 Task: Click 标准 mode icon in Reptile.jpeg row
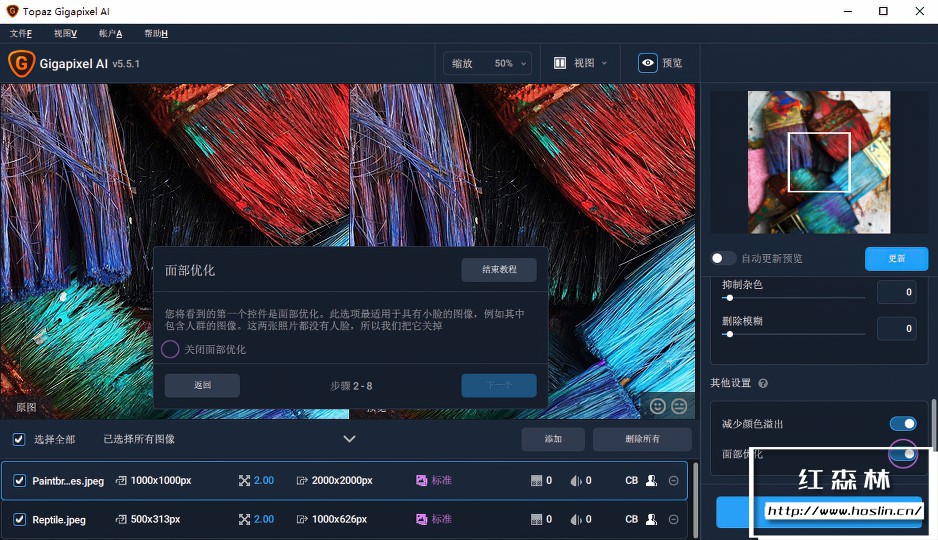coord(422,519)
